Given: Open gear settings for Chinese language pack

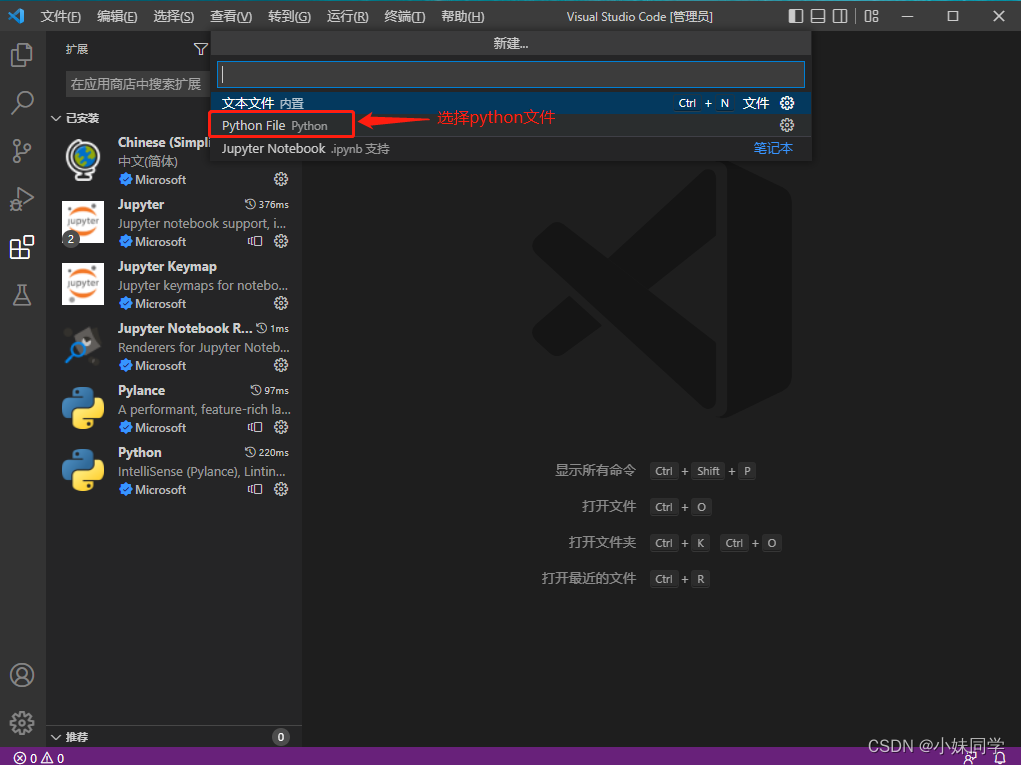Looking at the screenshot, I should click(281, 179).
